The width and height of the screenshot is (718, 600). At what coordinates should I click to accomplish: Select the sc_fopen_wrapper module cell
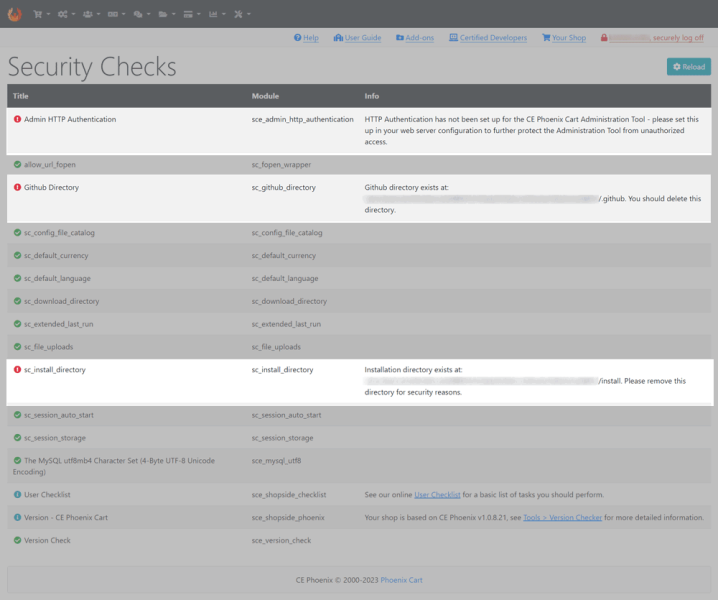pyautogui.click(x=281, y=164)
